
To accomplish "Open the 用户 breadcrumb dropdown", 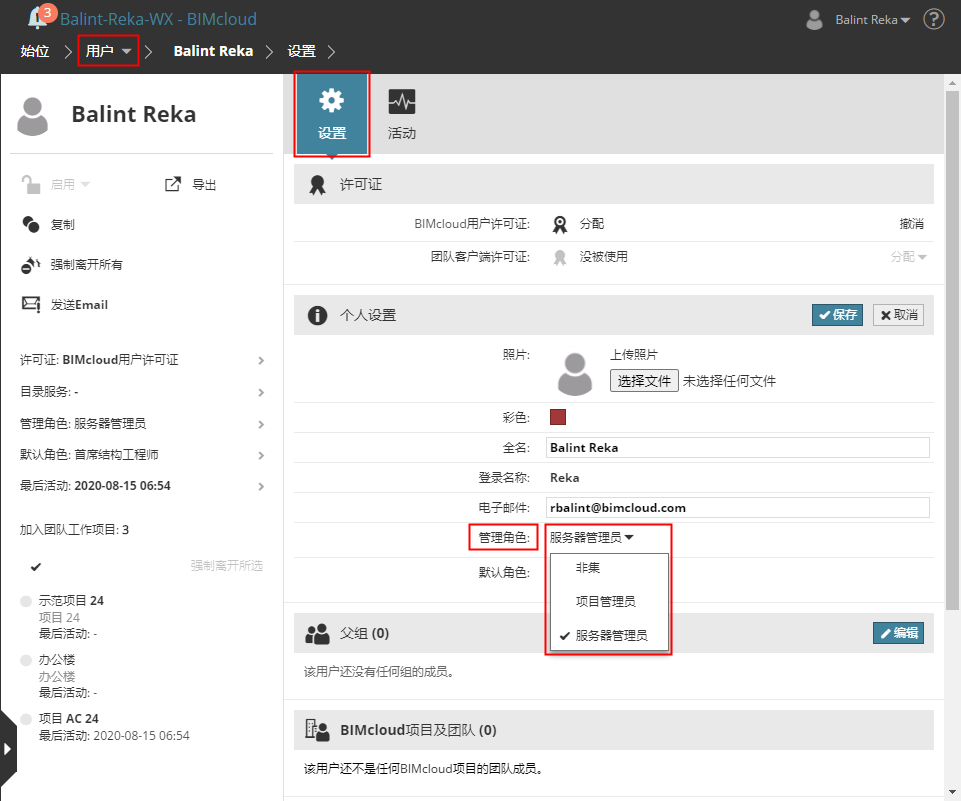I will tap(108, 51).
